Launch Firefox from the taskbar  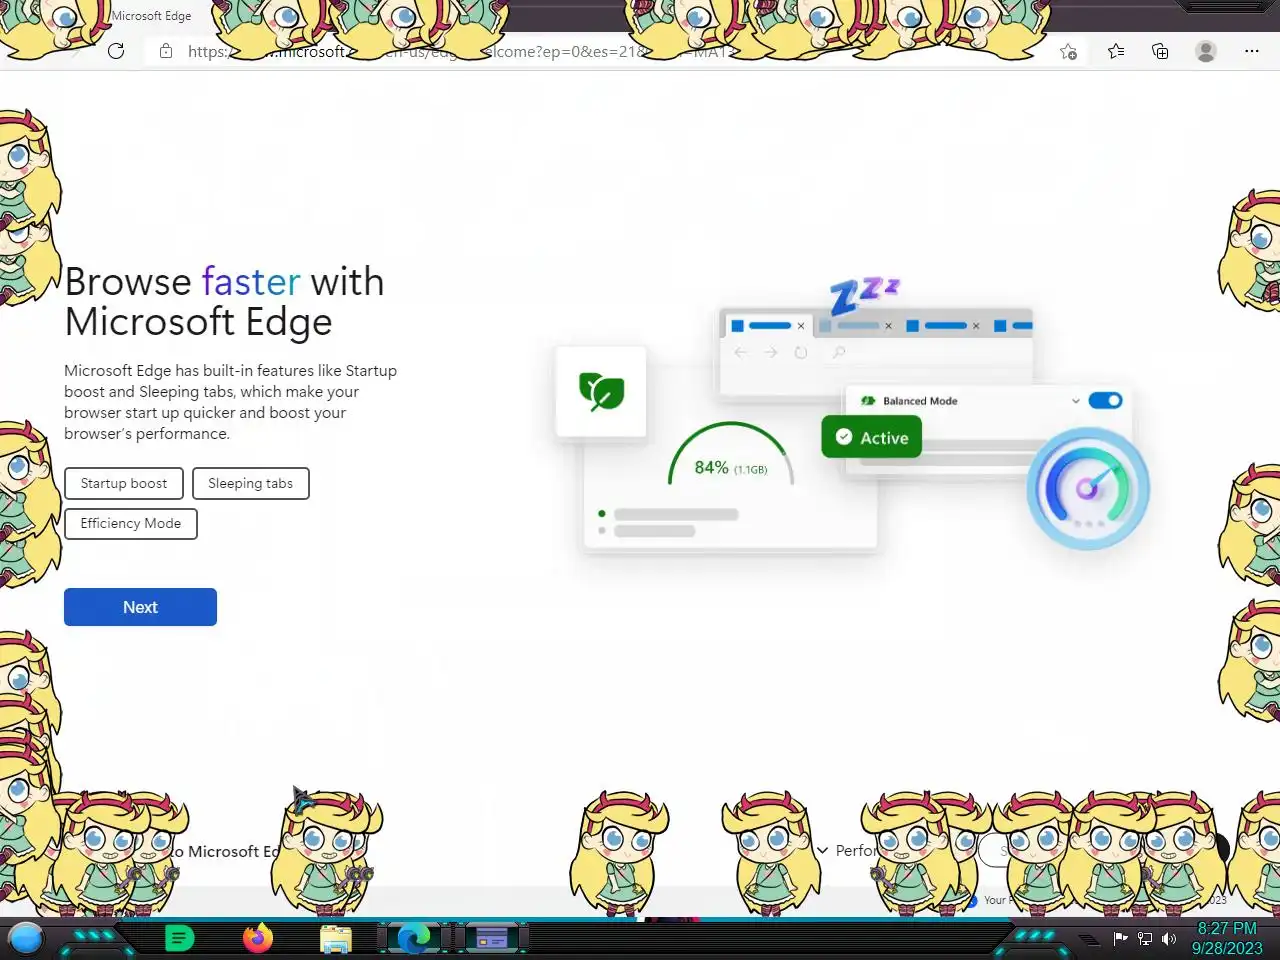point(258,938)
